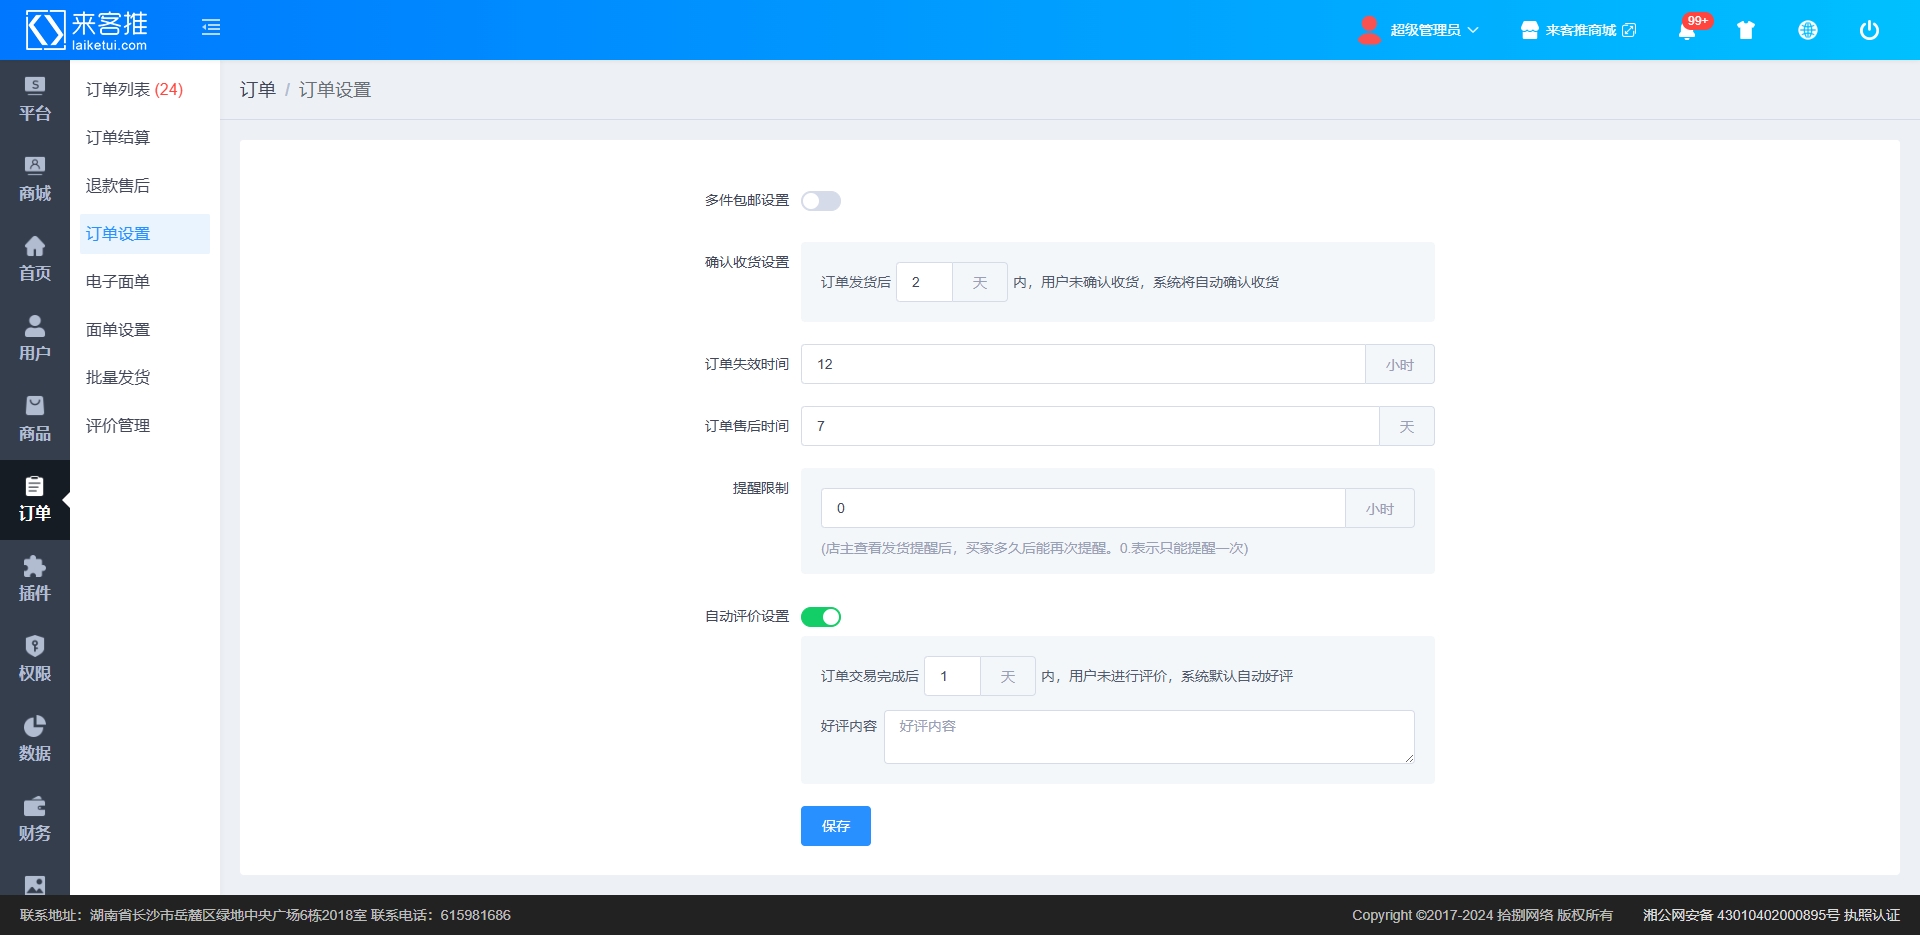Click the t-shirt theme icon

point(1746,30)
